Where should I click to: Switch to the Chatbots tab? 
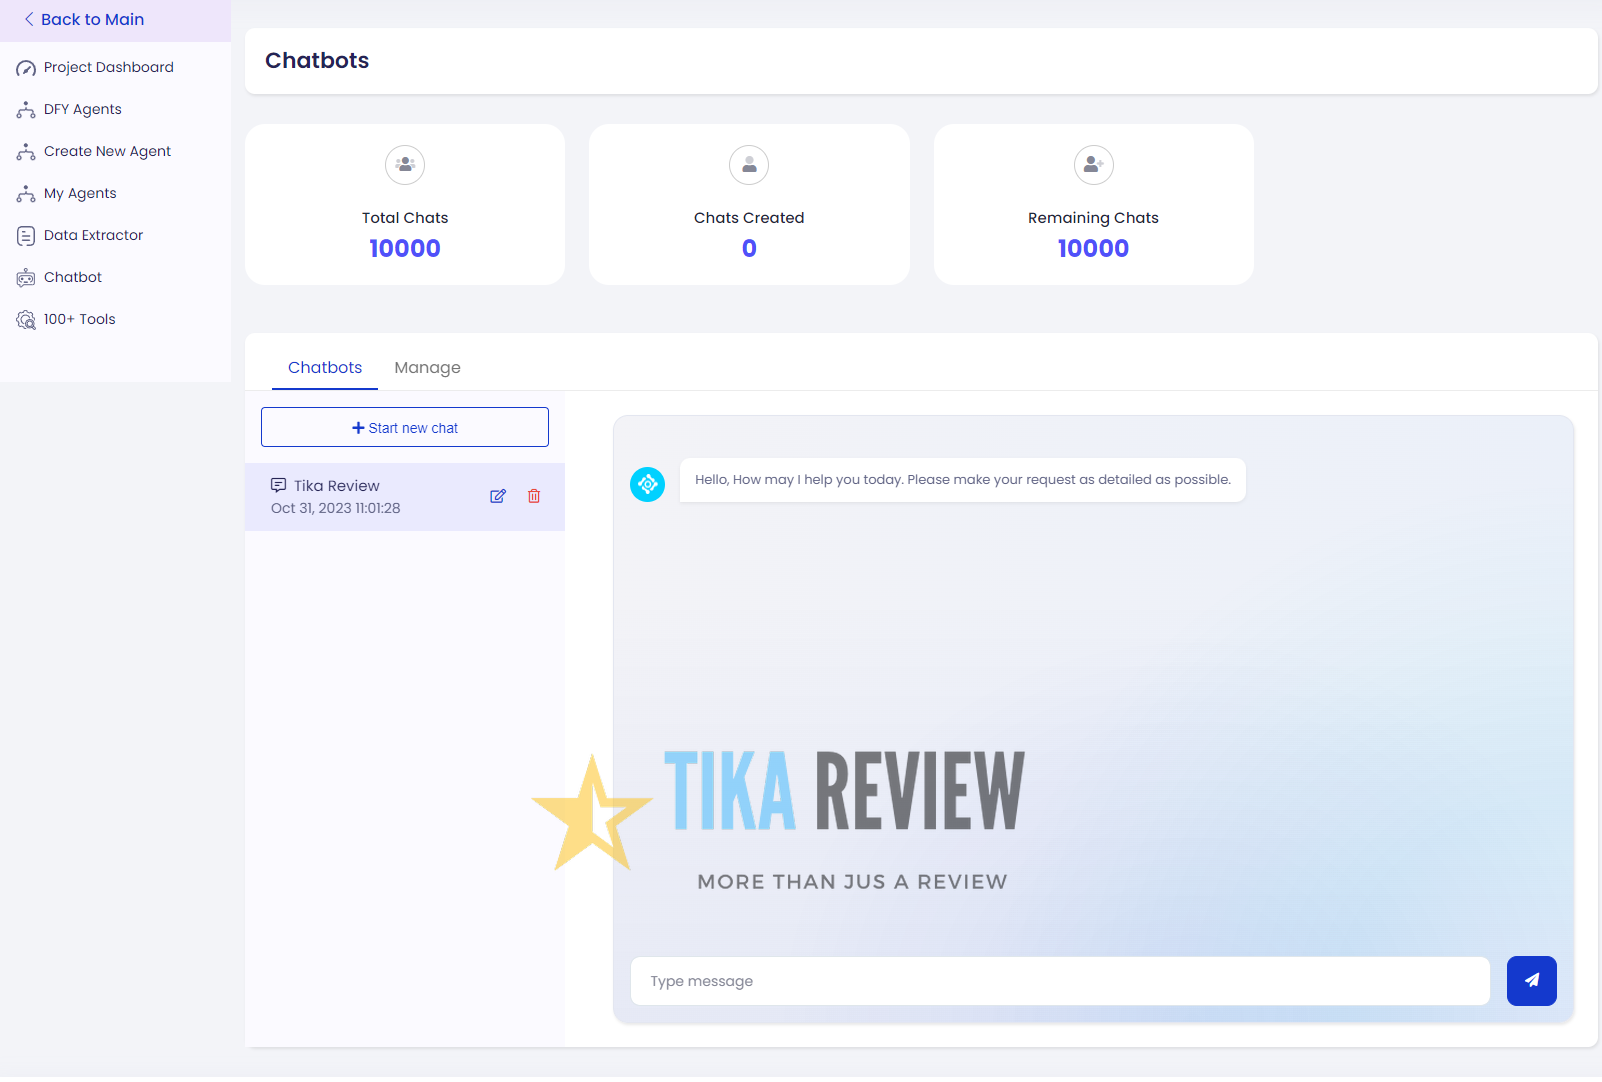pos(325,367)
